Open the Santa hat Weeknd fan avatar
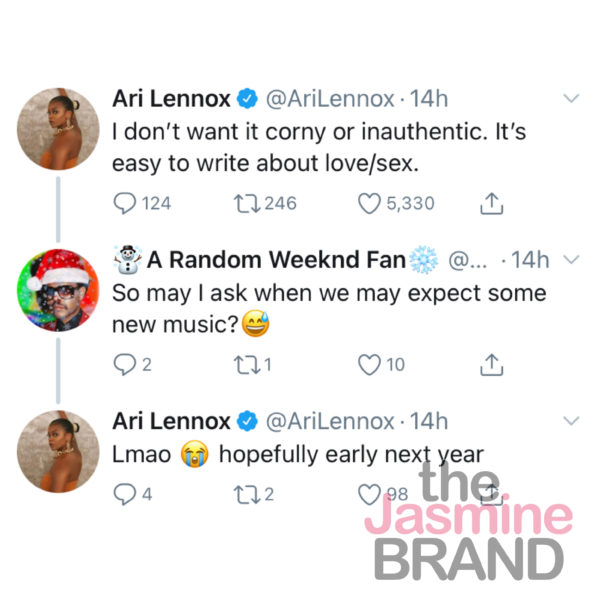The width and height of the screenshot is (595, 595). (x=58, y=290)
